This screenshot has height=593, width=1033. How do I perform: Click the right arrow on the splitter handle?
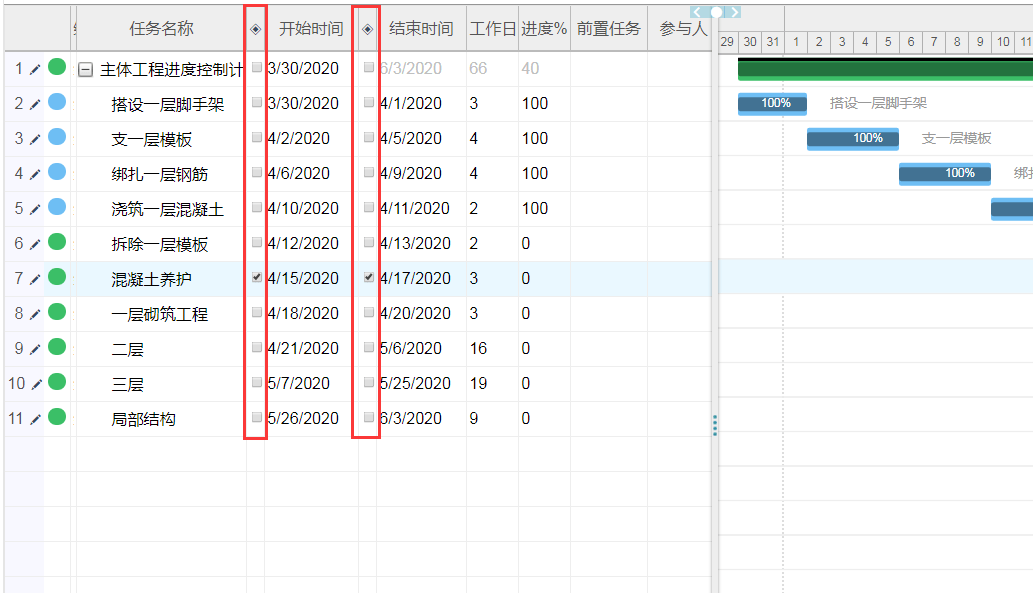[735, 12]
